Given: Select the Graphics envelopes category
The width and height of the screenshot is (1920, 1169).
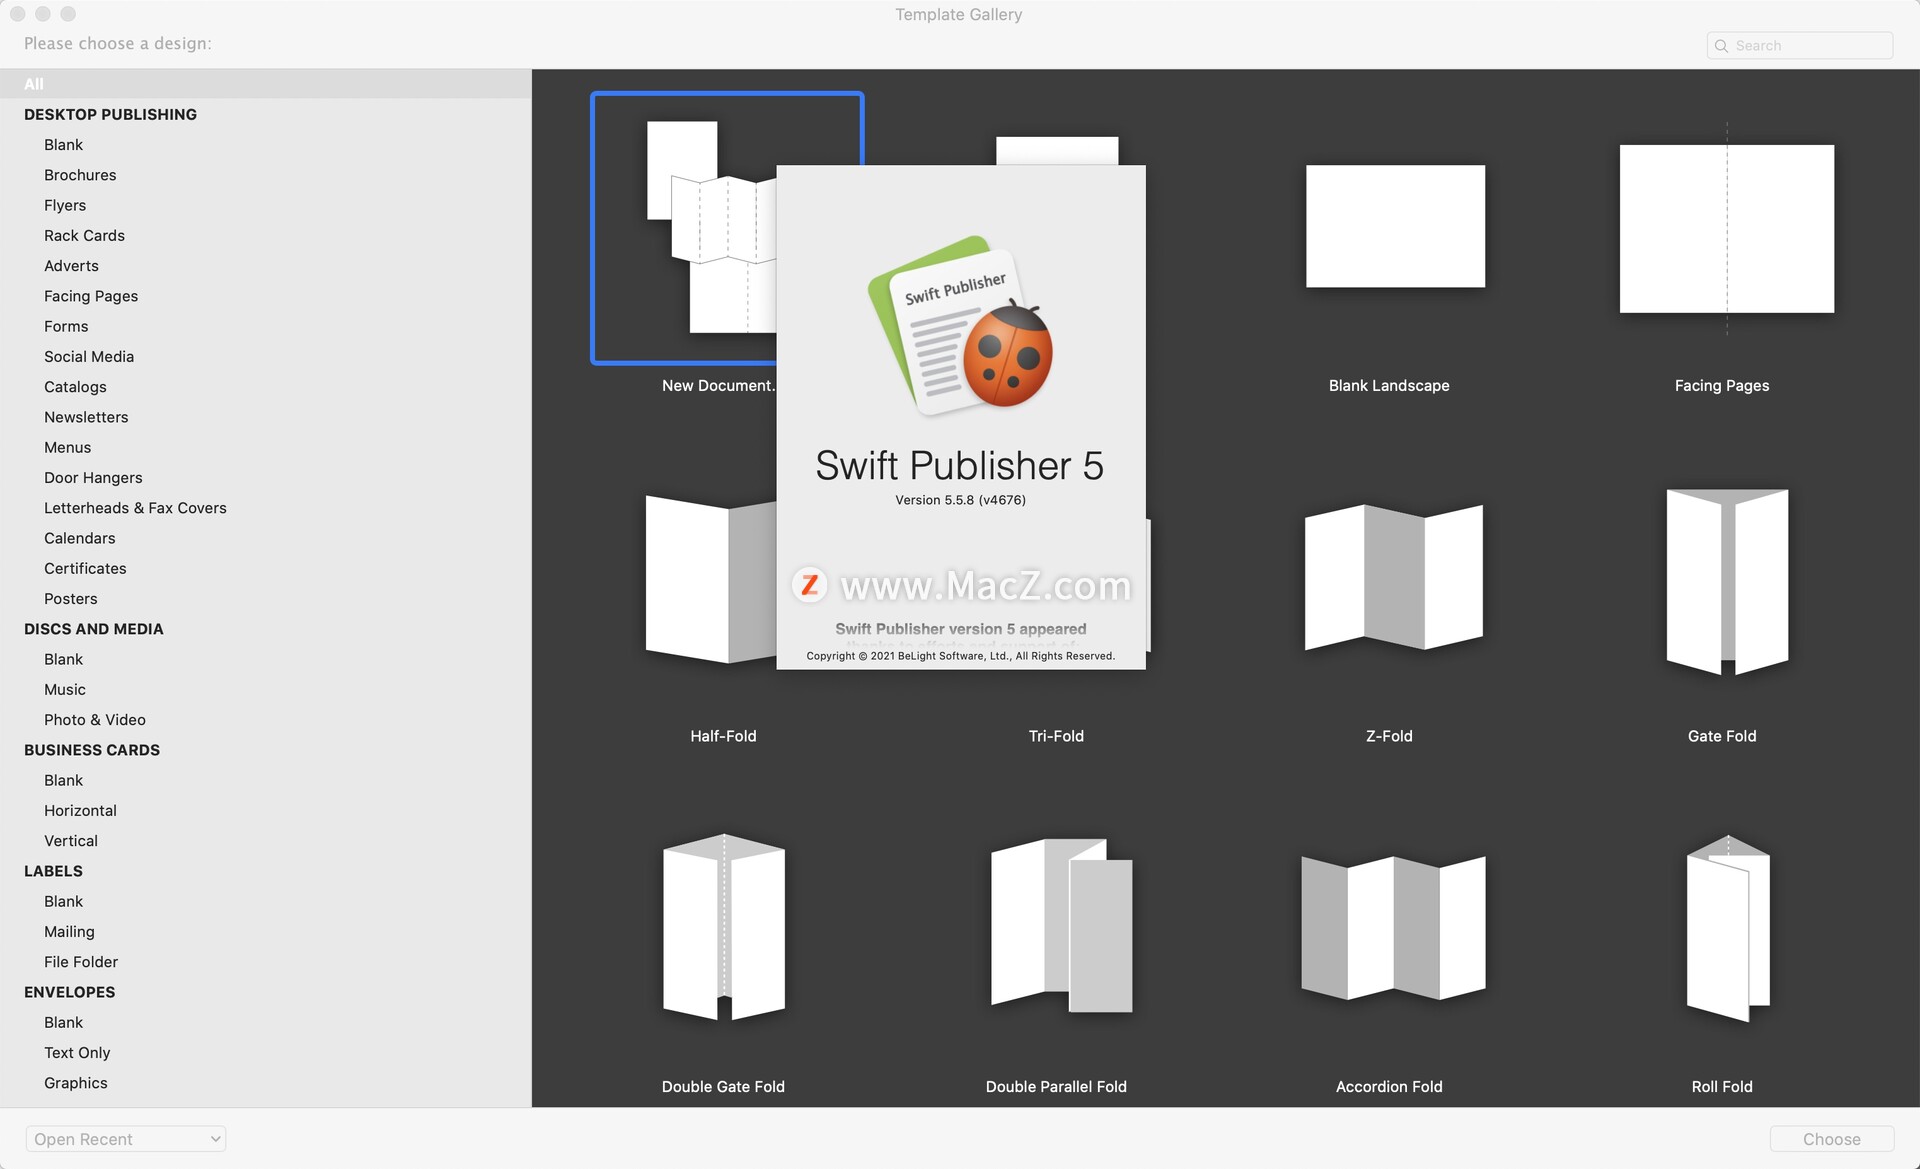Looking at the screenshot, I should pos(75,1083).
